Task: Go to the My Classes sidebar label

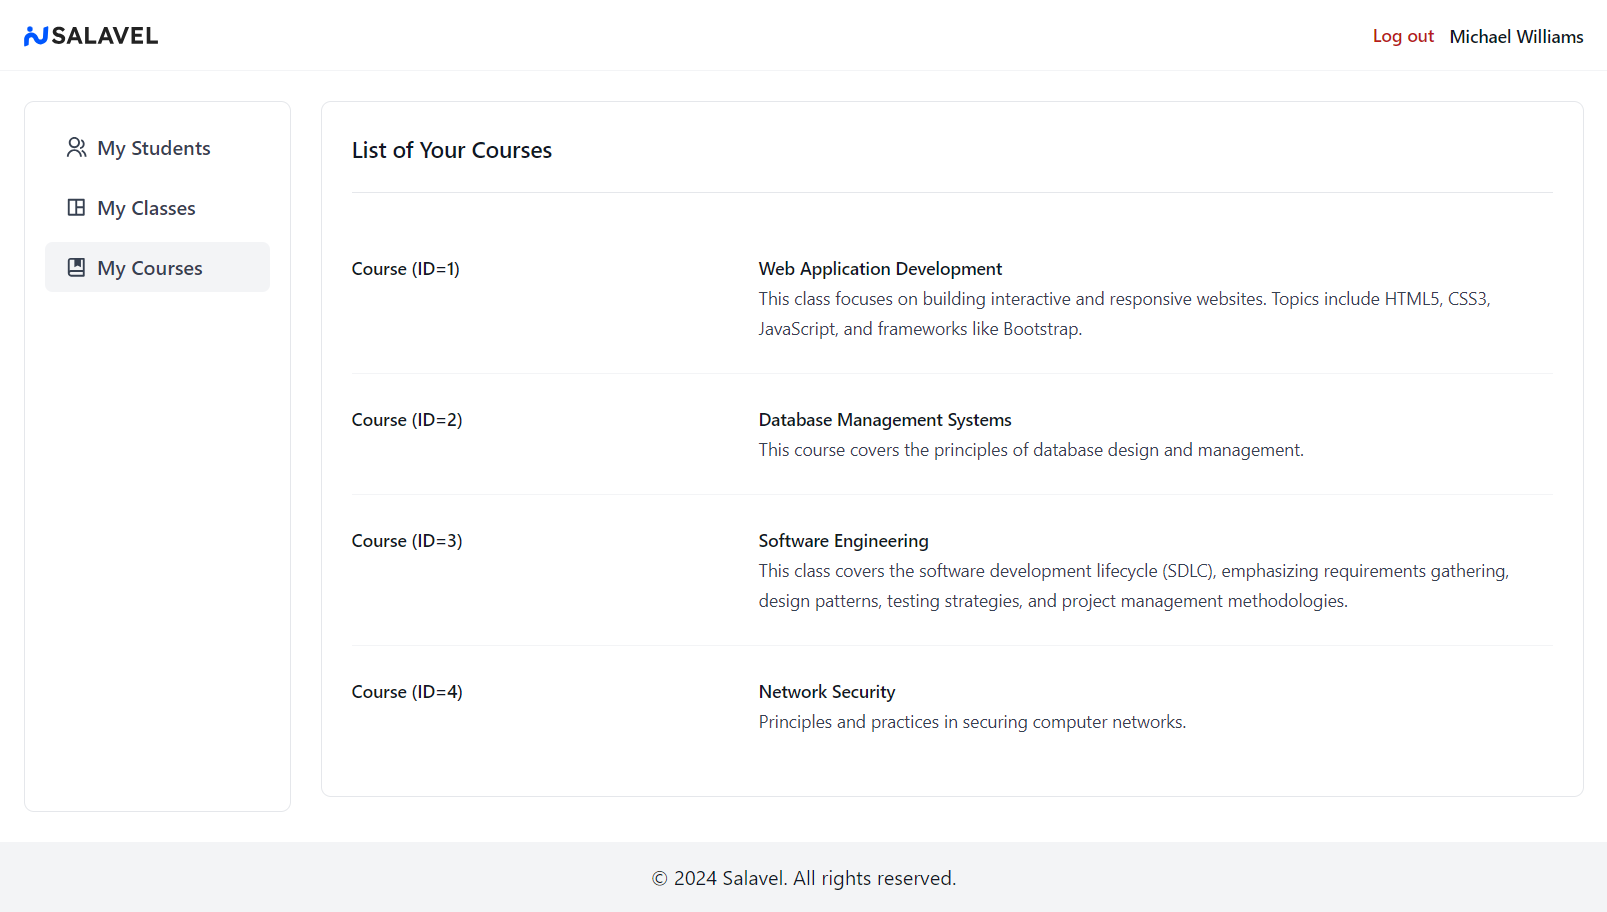Action: tap(146, 208)
